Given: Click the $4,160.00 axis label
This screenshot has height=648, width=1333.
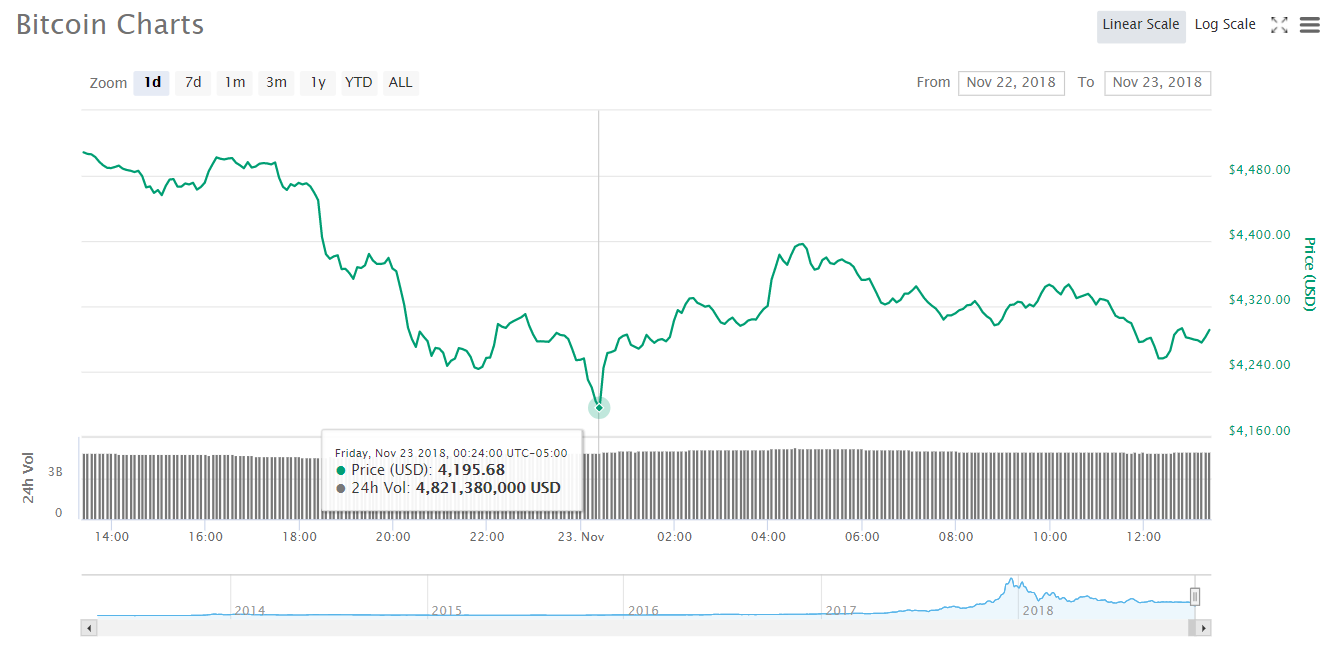Looking at the screenshot, I should [1259, 431].
